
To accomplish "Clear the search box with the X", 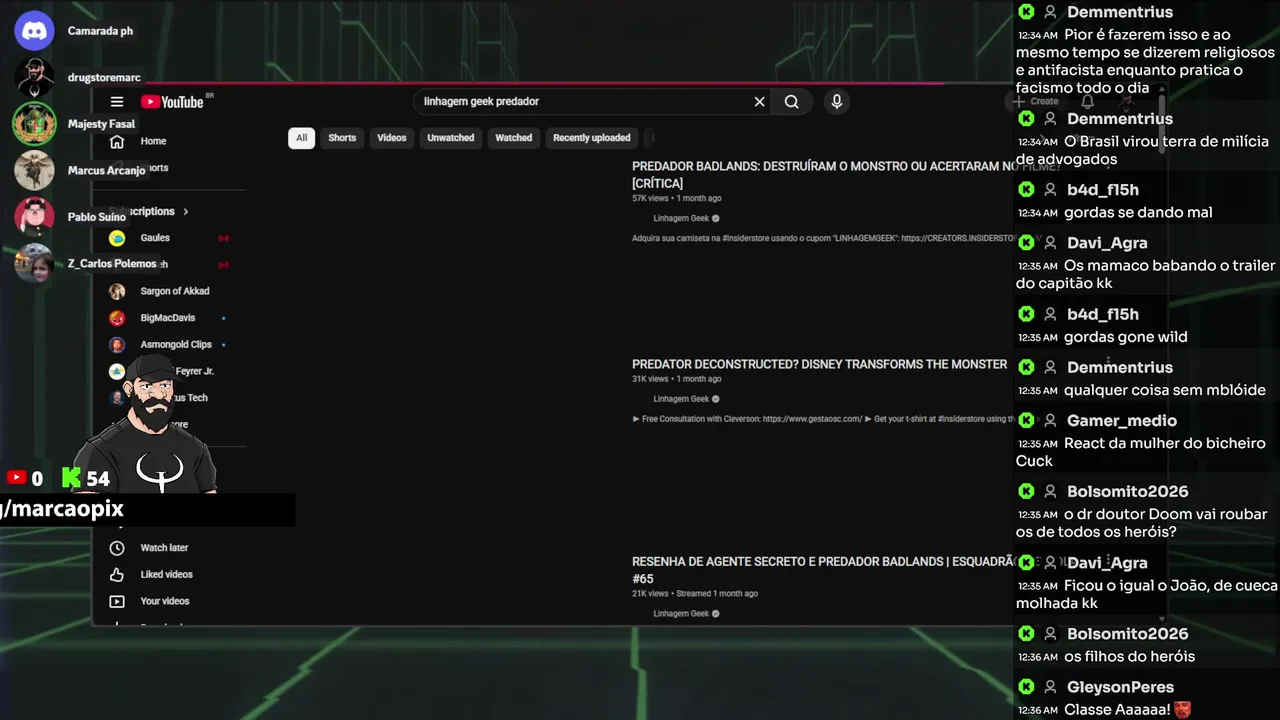I will pyautogui.click(x=759, y=102).
